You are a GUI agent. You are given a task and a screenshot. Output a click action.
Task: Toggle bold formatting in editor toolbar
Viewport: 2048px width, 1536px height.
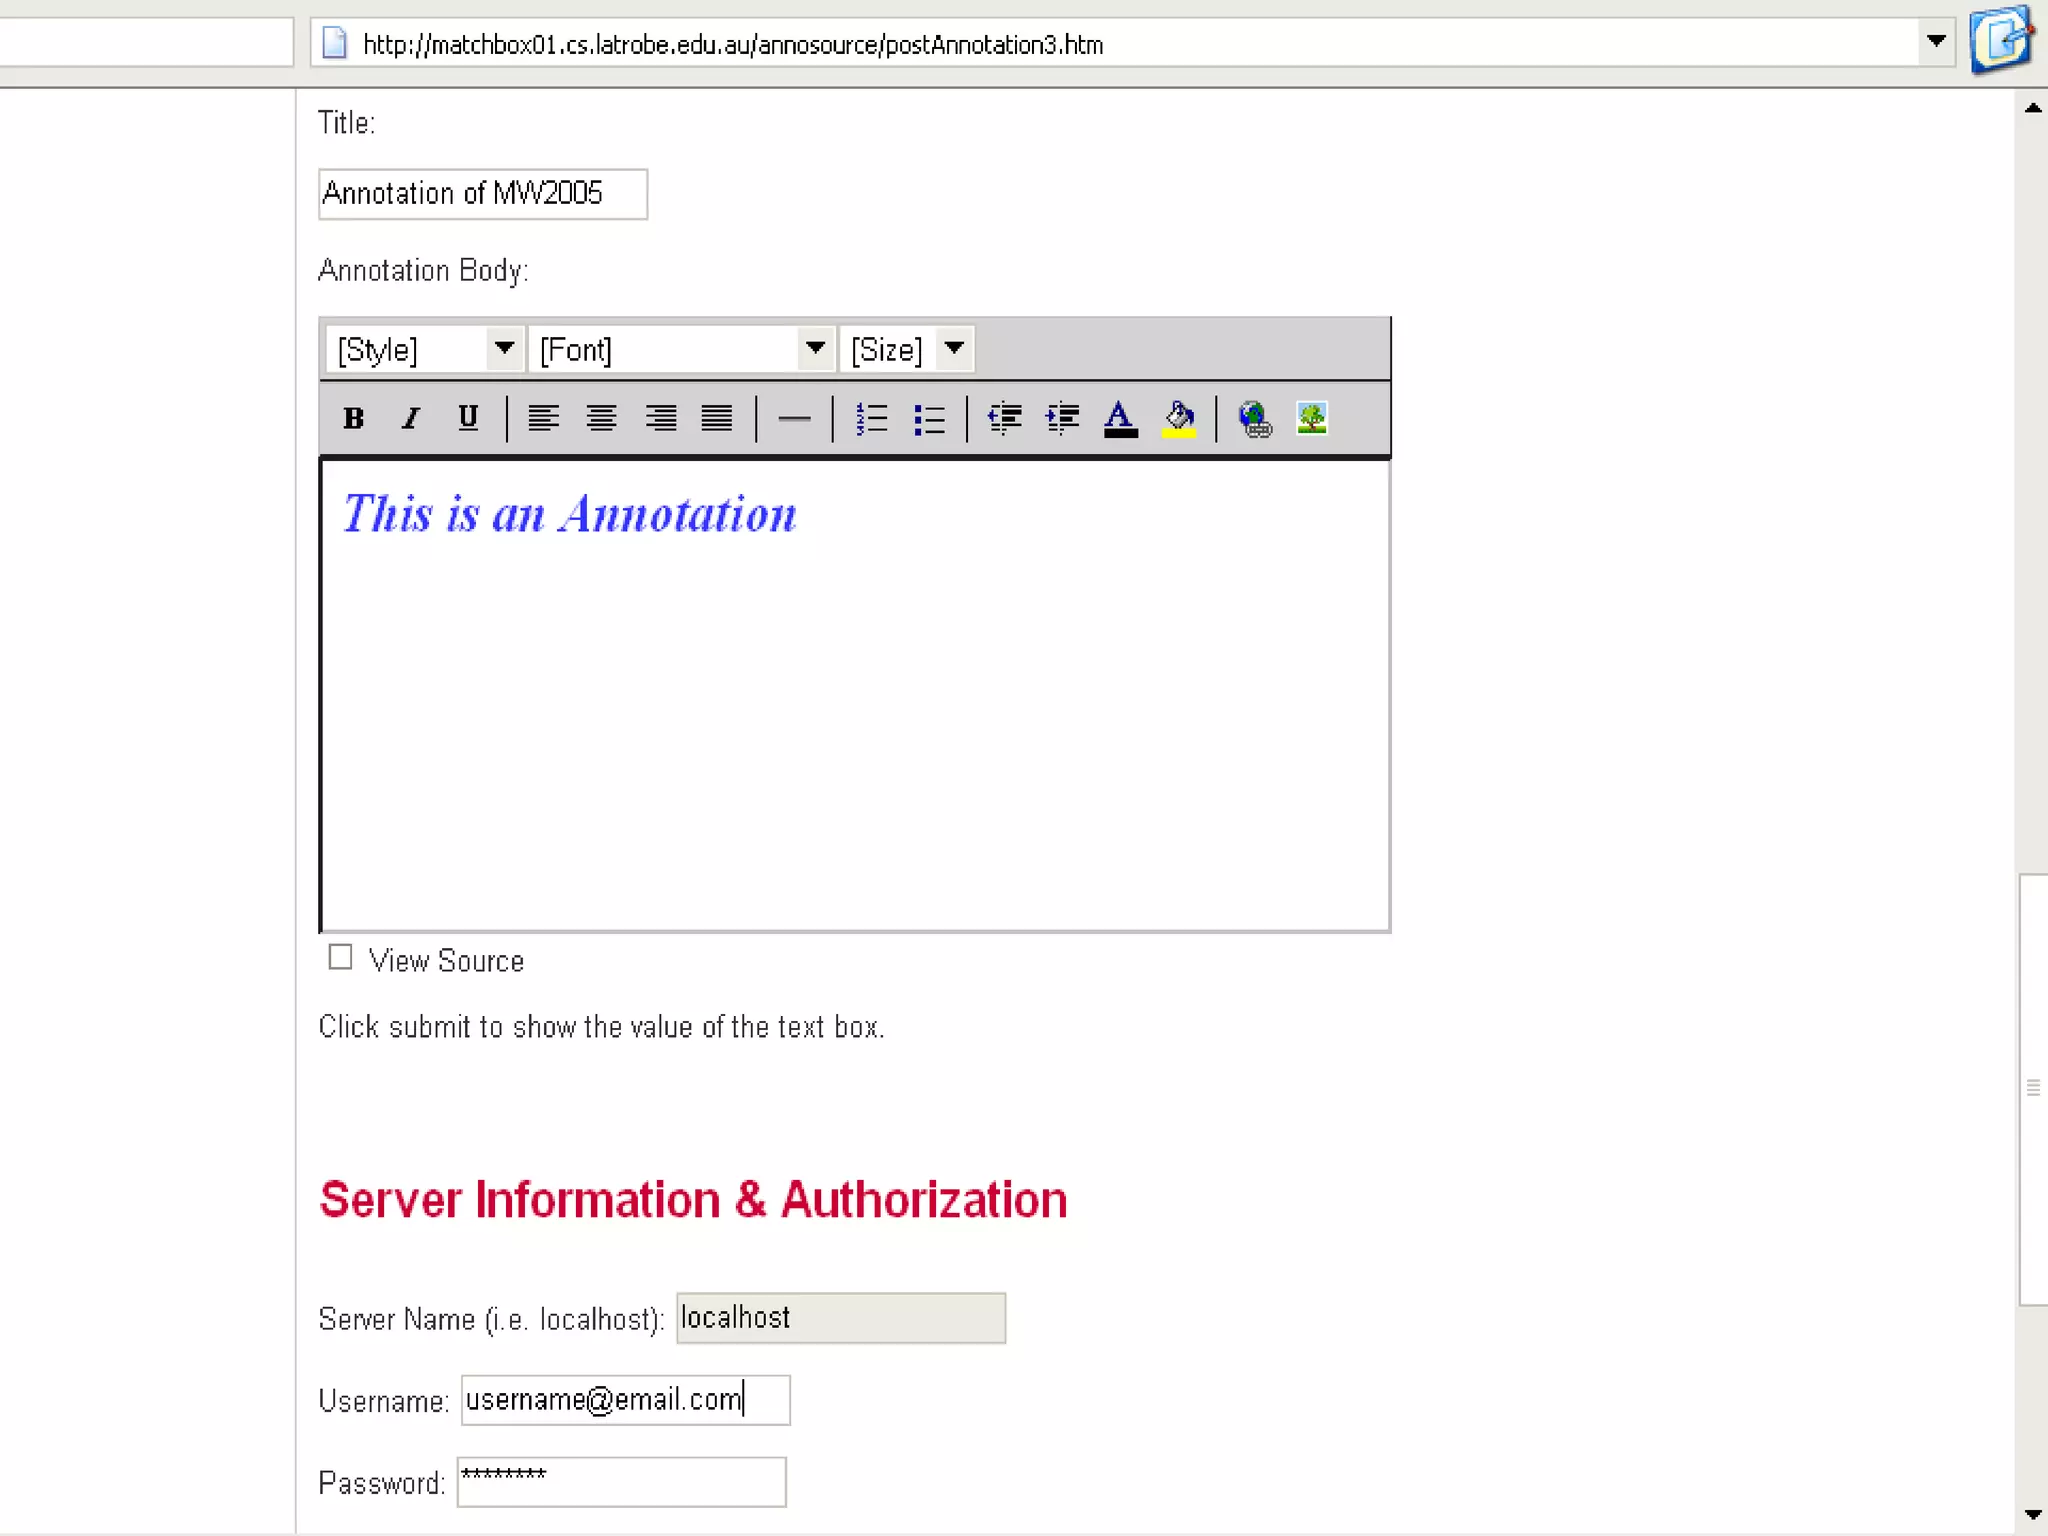click(353, 418)
